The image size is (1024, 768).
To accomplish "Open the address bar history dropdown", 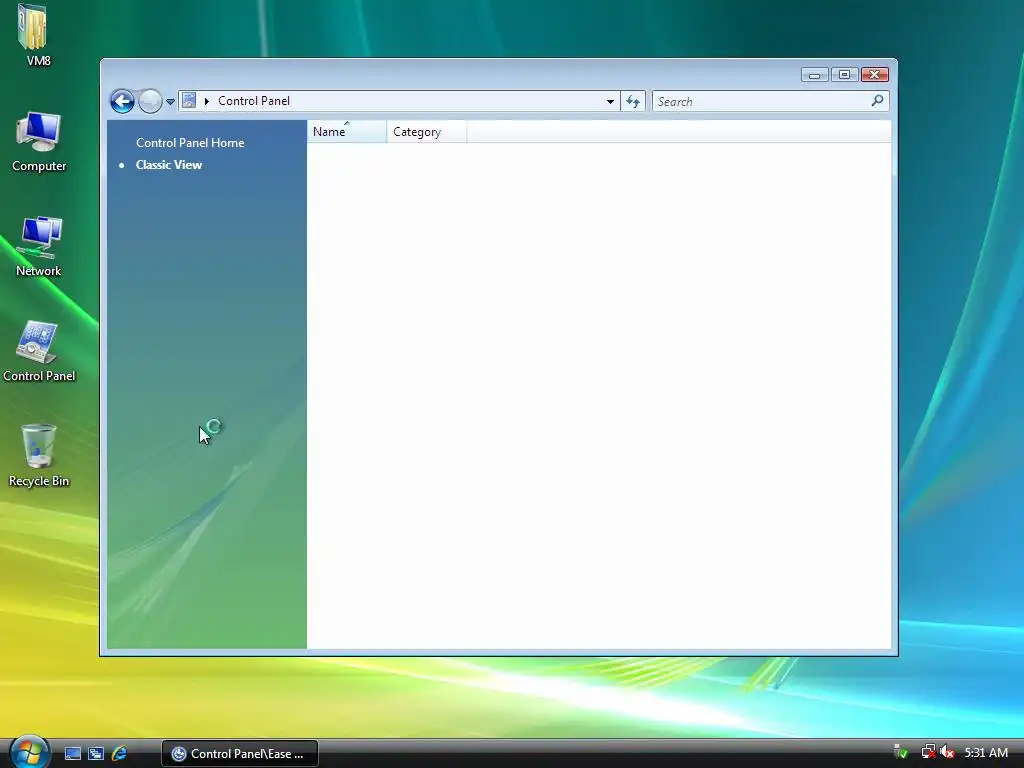I will click(x=610, y=101).
